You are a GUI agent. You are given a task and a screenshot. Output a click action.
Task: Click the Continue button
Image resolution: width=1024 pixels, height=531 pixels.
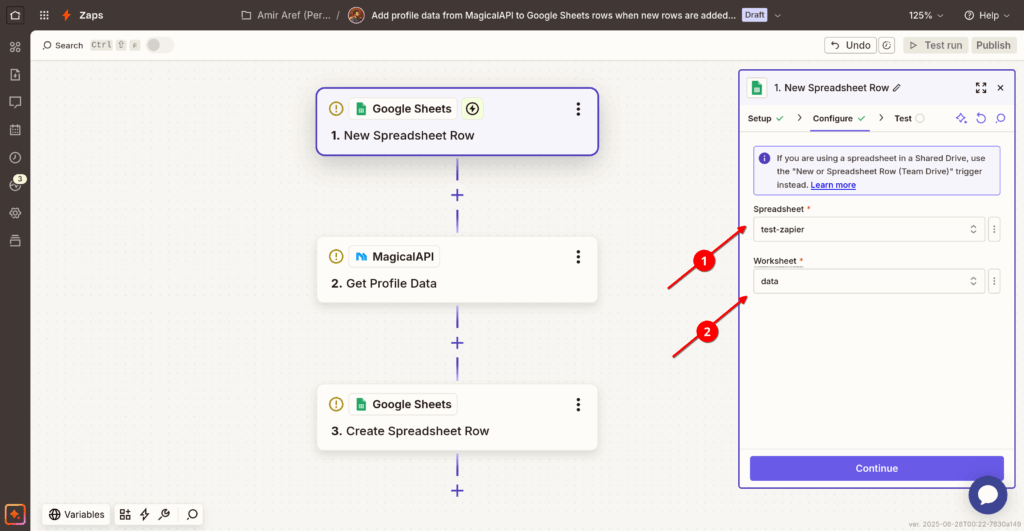(876, 468)
